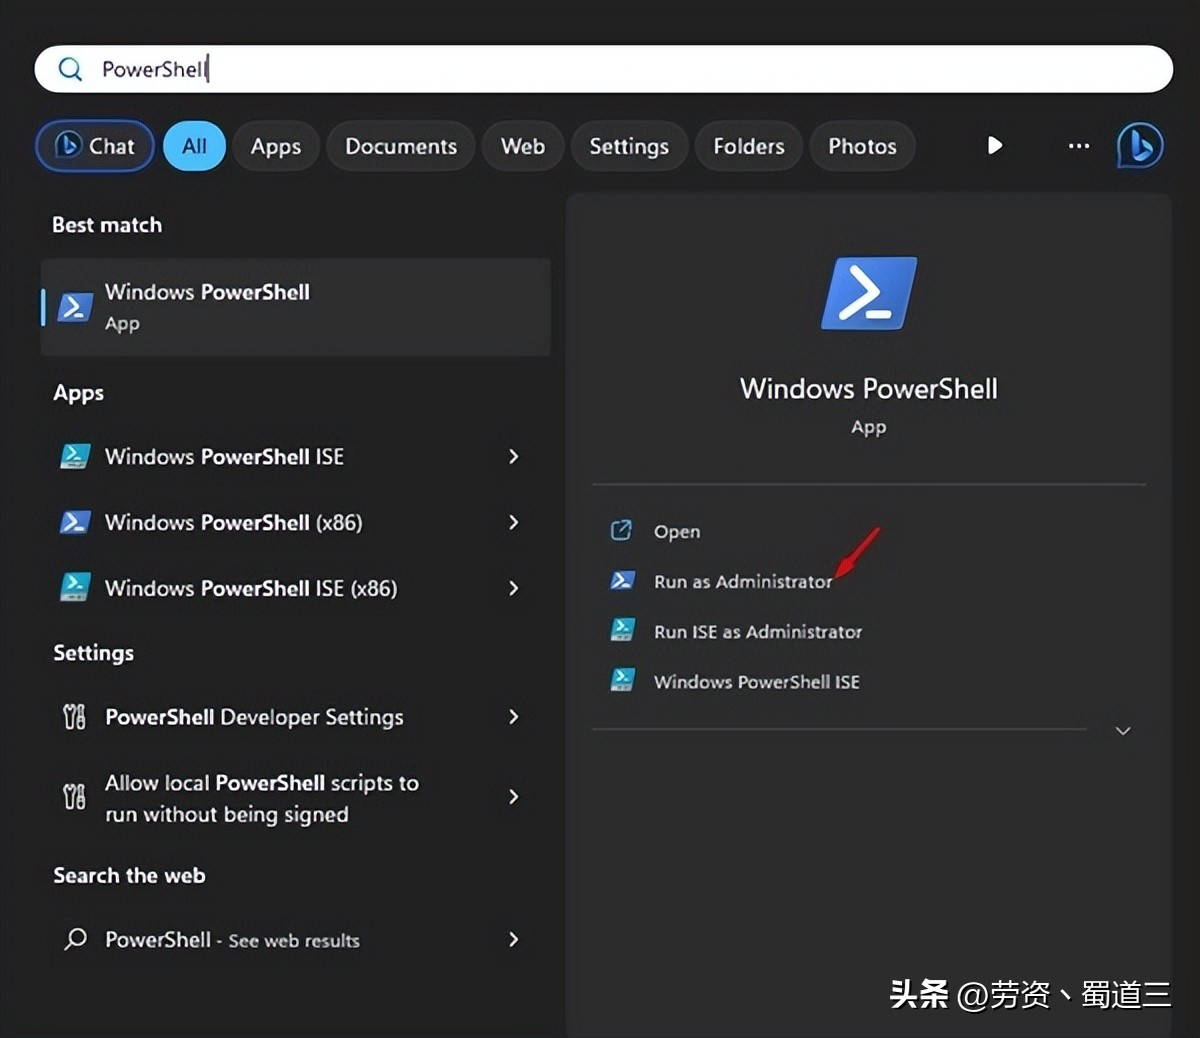Switch to the Settings filter tab
Screen dimensions: 1200x1038
pos(629,146)
